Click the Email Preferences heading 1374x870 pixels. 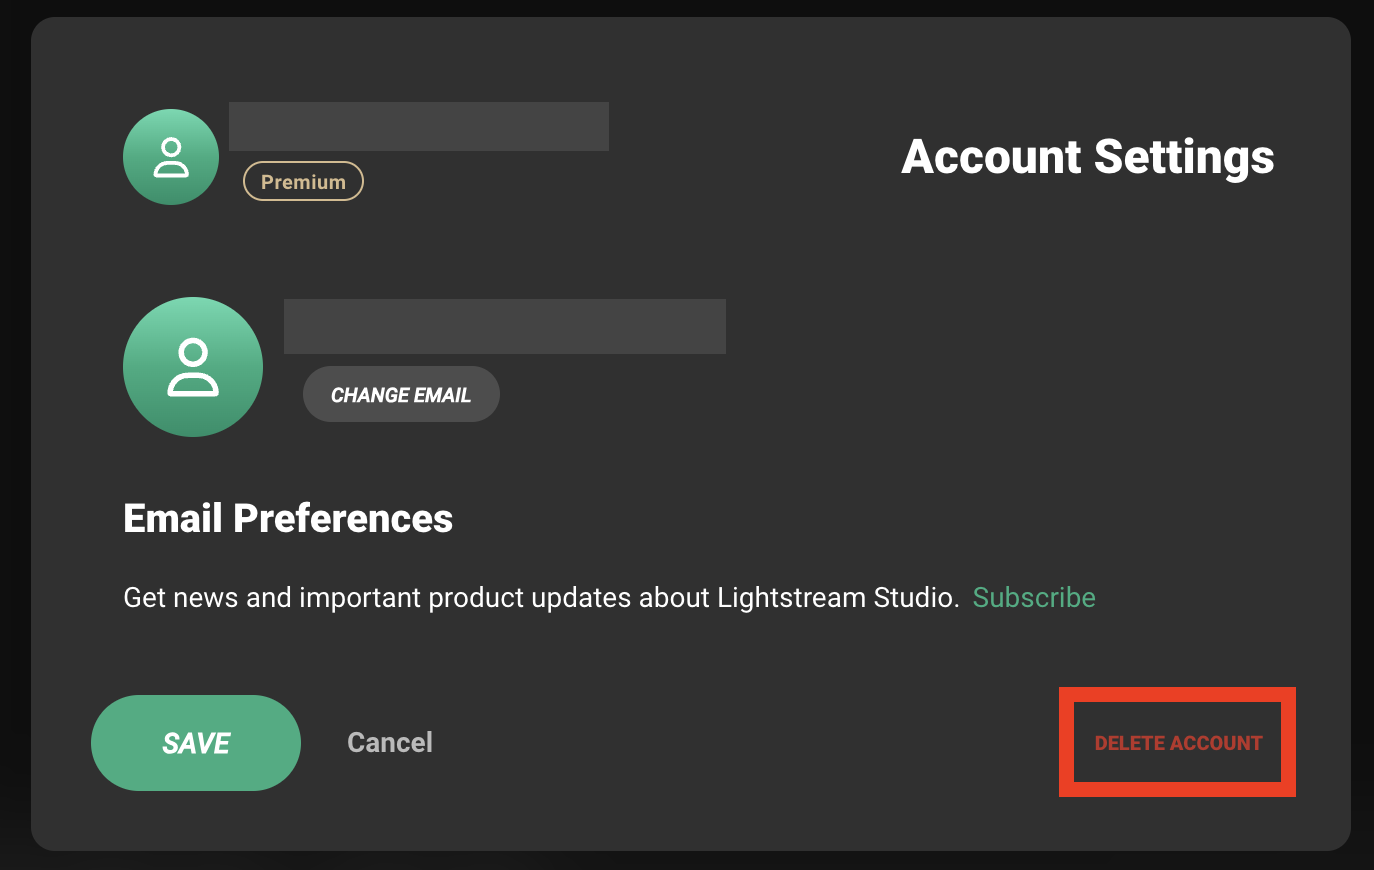tap(288, 518)
